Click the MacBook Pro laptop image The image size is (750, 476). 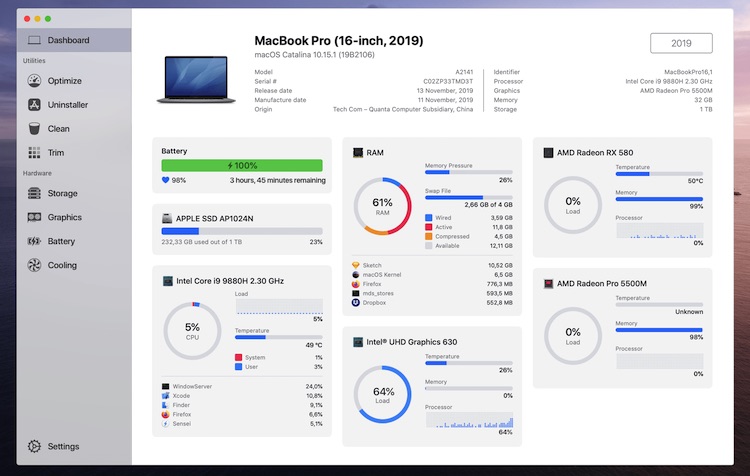coord(195,79)
